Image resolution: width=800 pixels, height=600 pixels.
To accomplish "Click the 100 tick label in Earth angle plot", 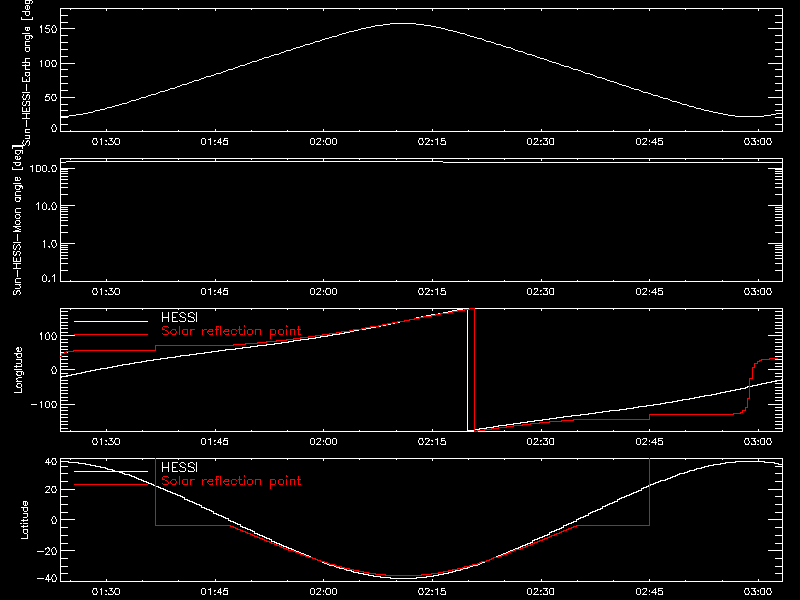I will point(48,63).
